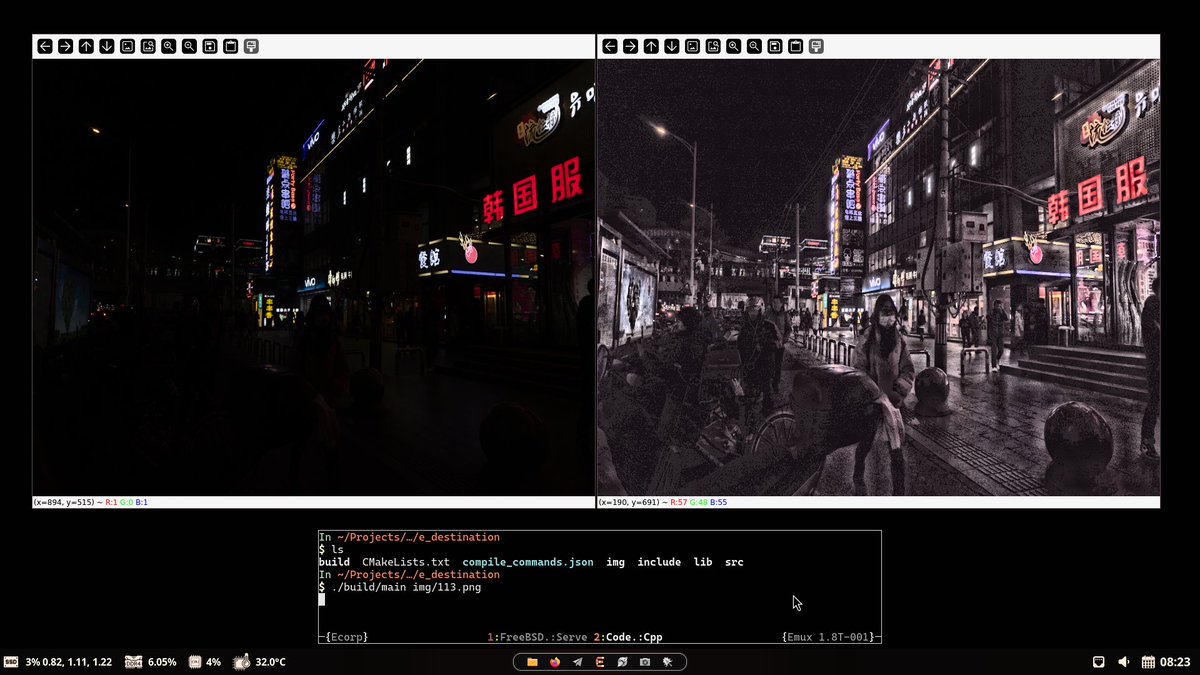Open the calendar icon beside the clock
Image resolution: width=1200 pixels, height=675 pixels.
(1149, 662)
